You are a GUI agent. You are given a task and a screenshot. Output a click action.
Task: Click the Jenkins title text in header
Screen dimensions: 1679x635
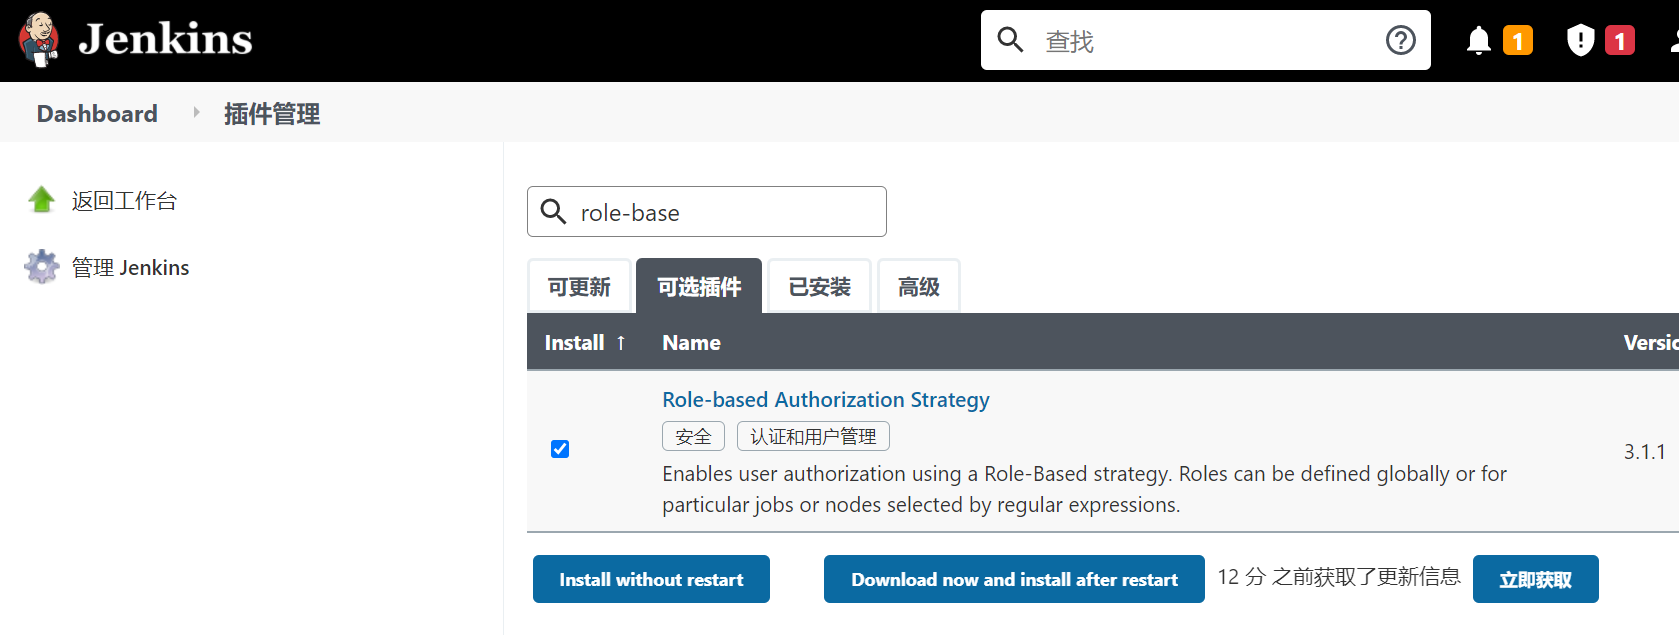pyautogui.click(x=165, y=39)
